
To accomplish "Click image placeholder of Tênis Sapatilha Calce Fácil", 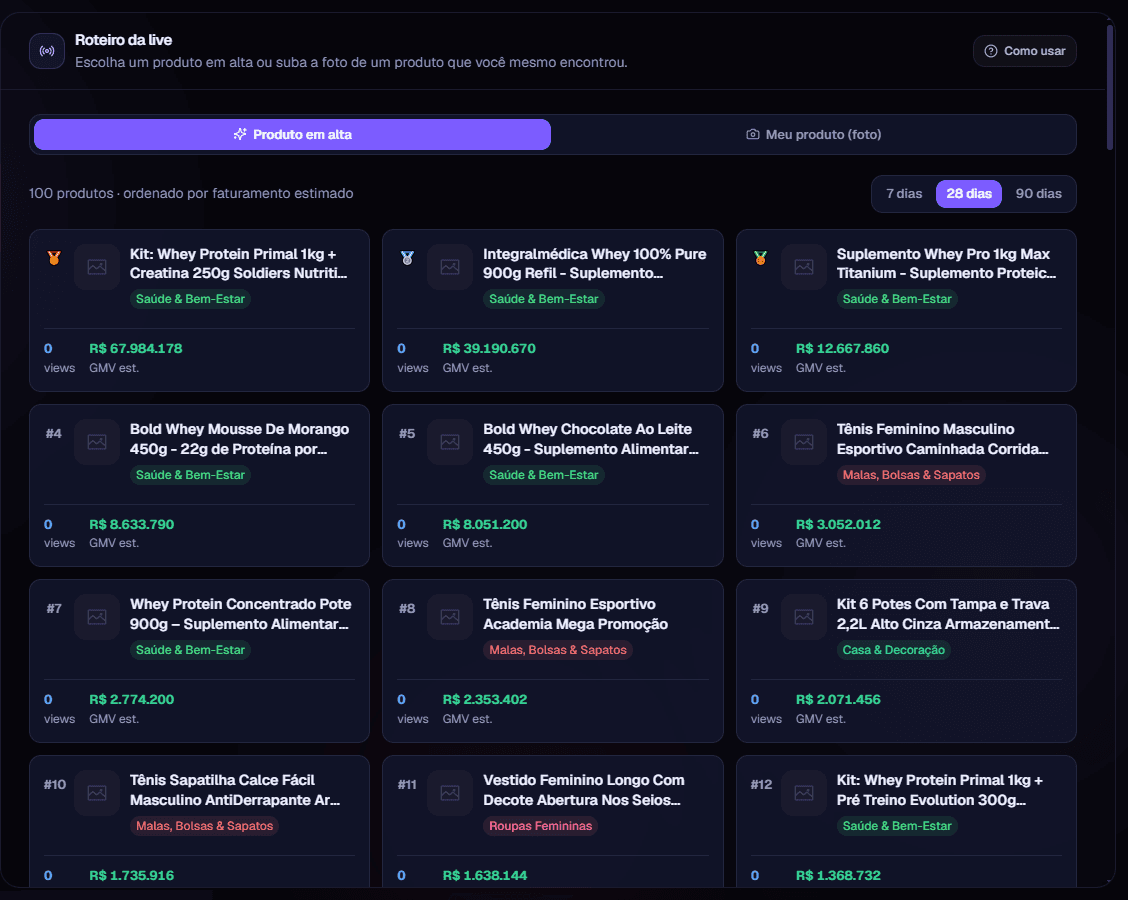I will click(x=97, y=793).
